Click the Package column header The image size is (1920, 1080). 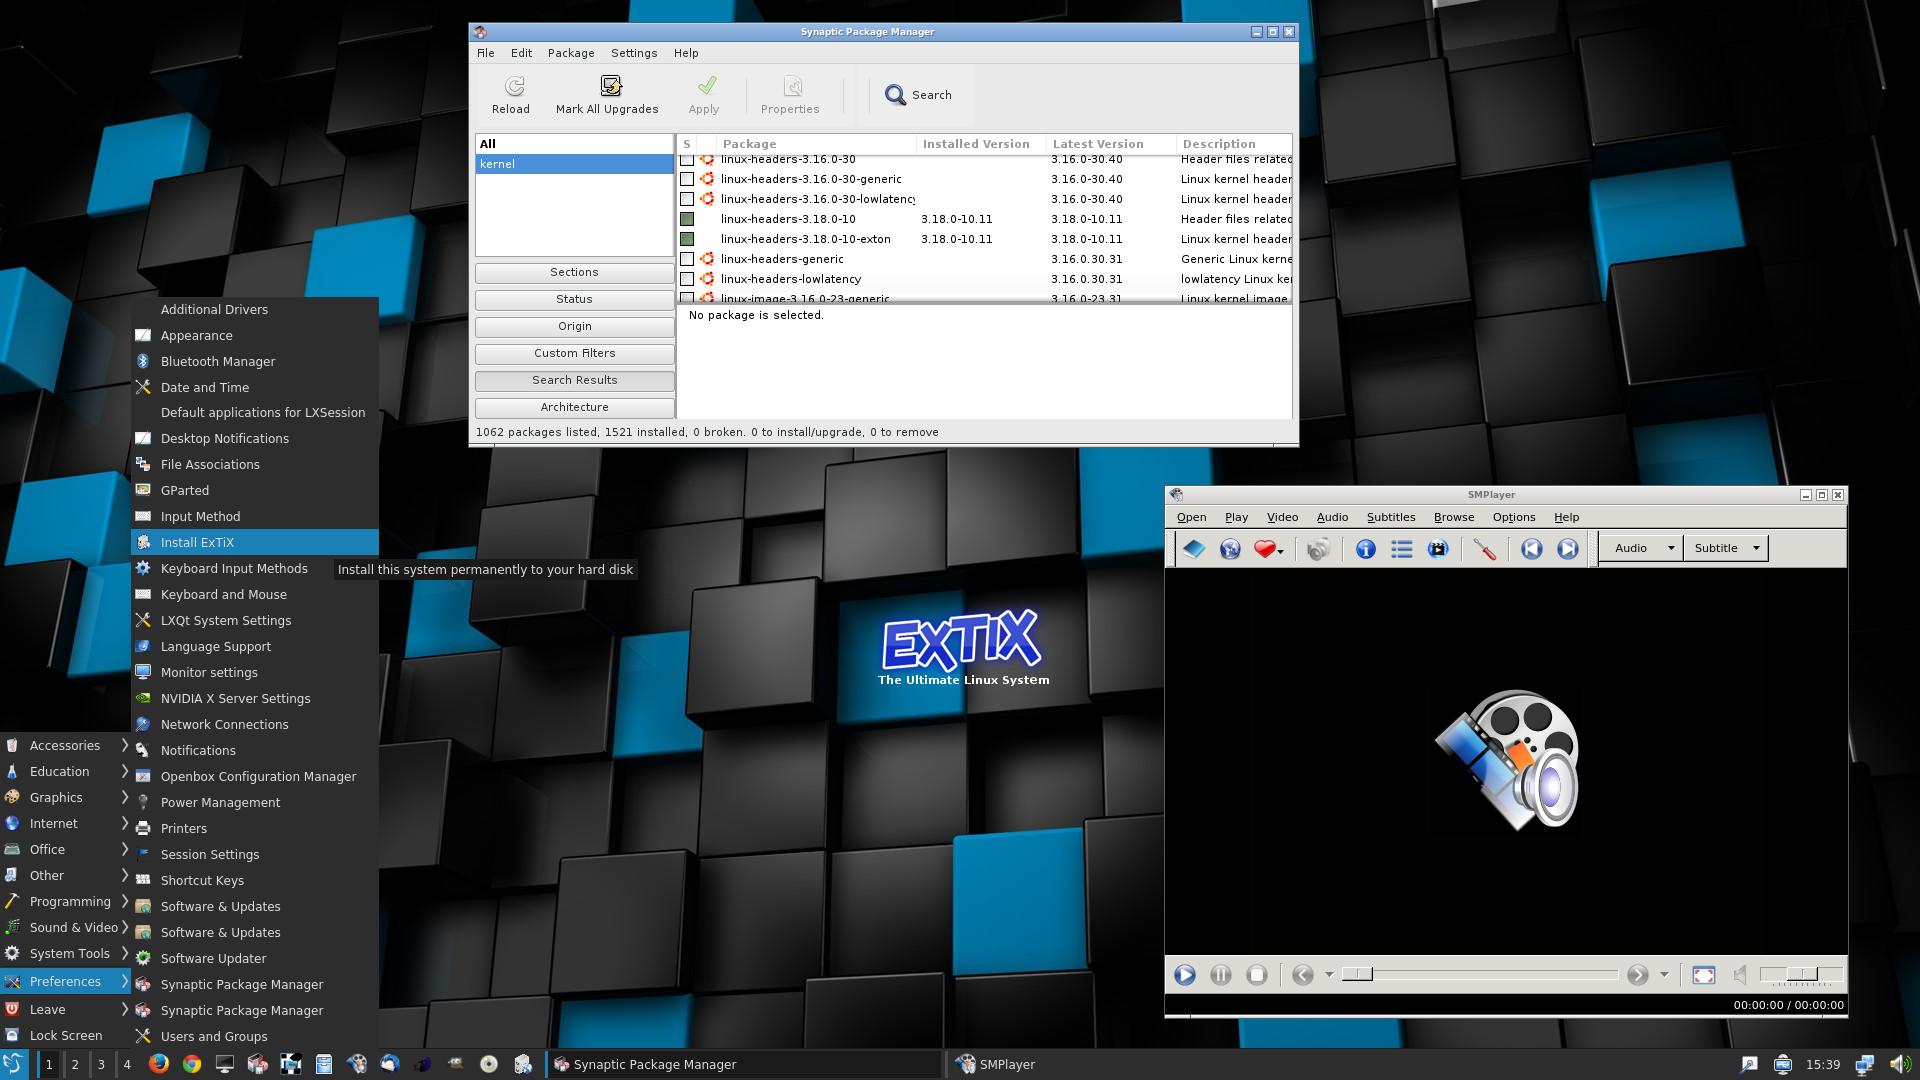[815, 144]
